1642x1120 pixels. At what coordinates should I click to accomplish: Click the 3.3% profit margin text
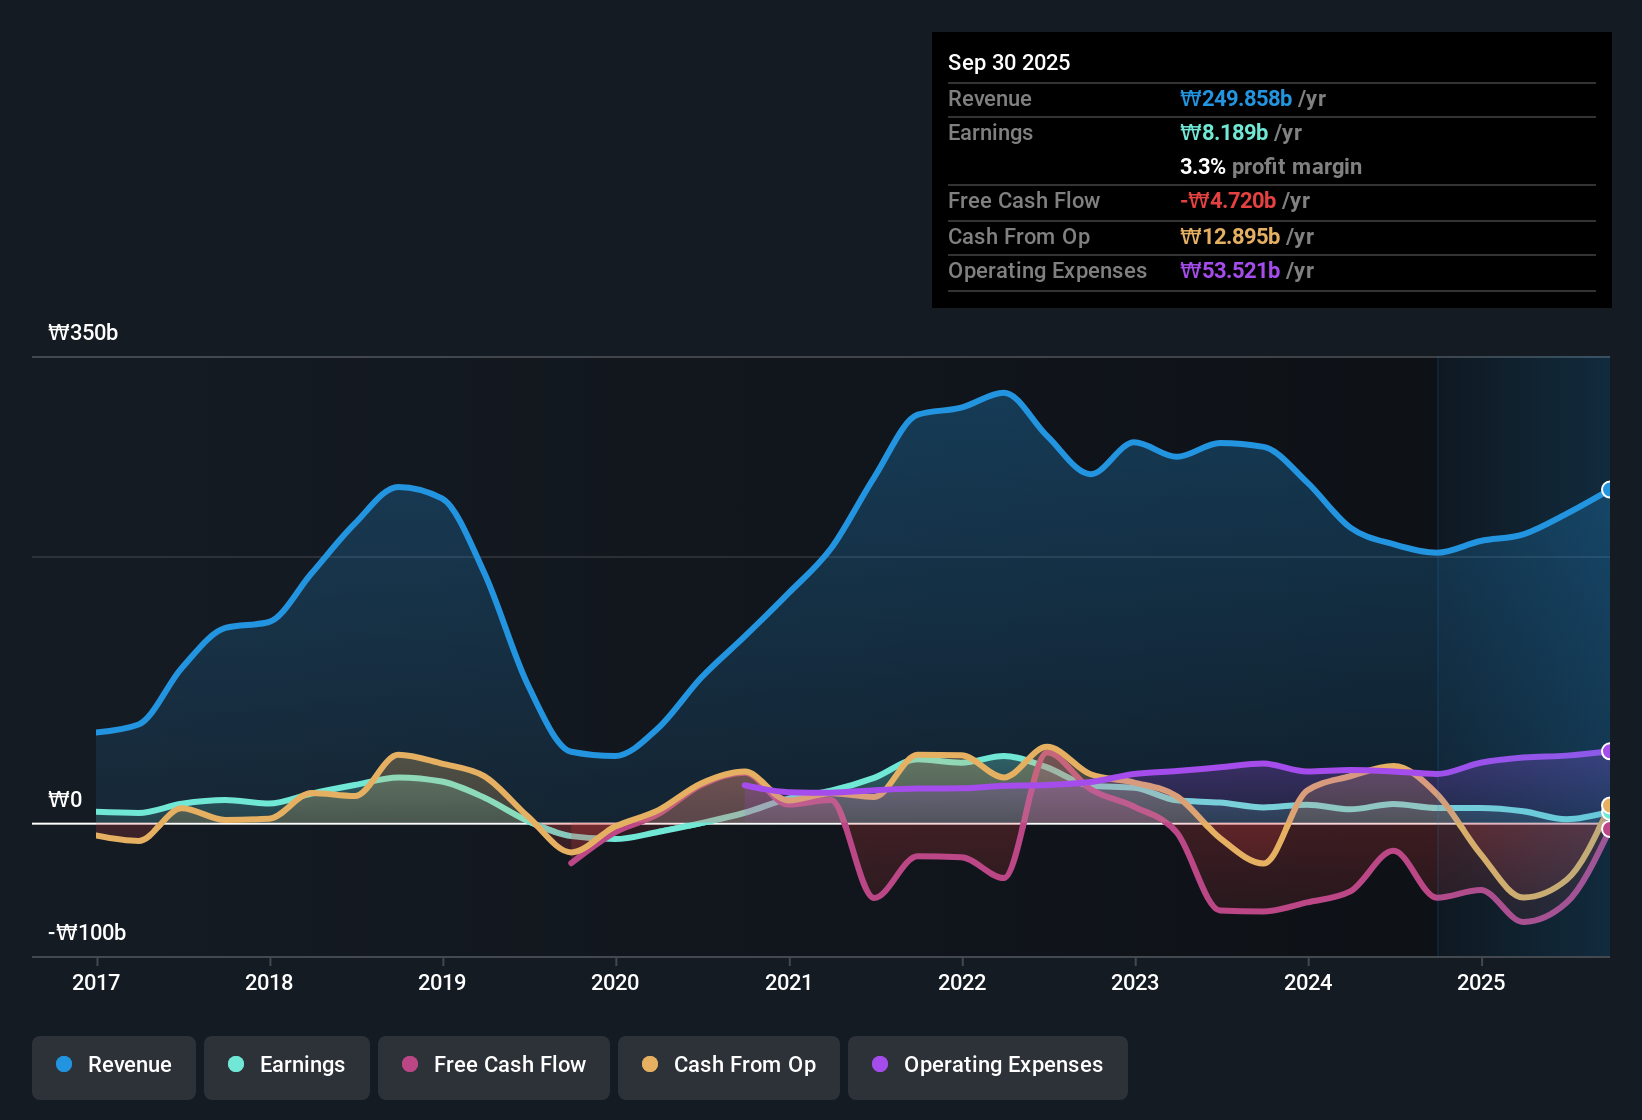[x=1270, y=167]
